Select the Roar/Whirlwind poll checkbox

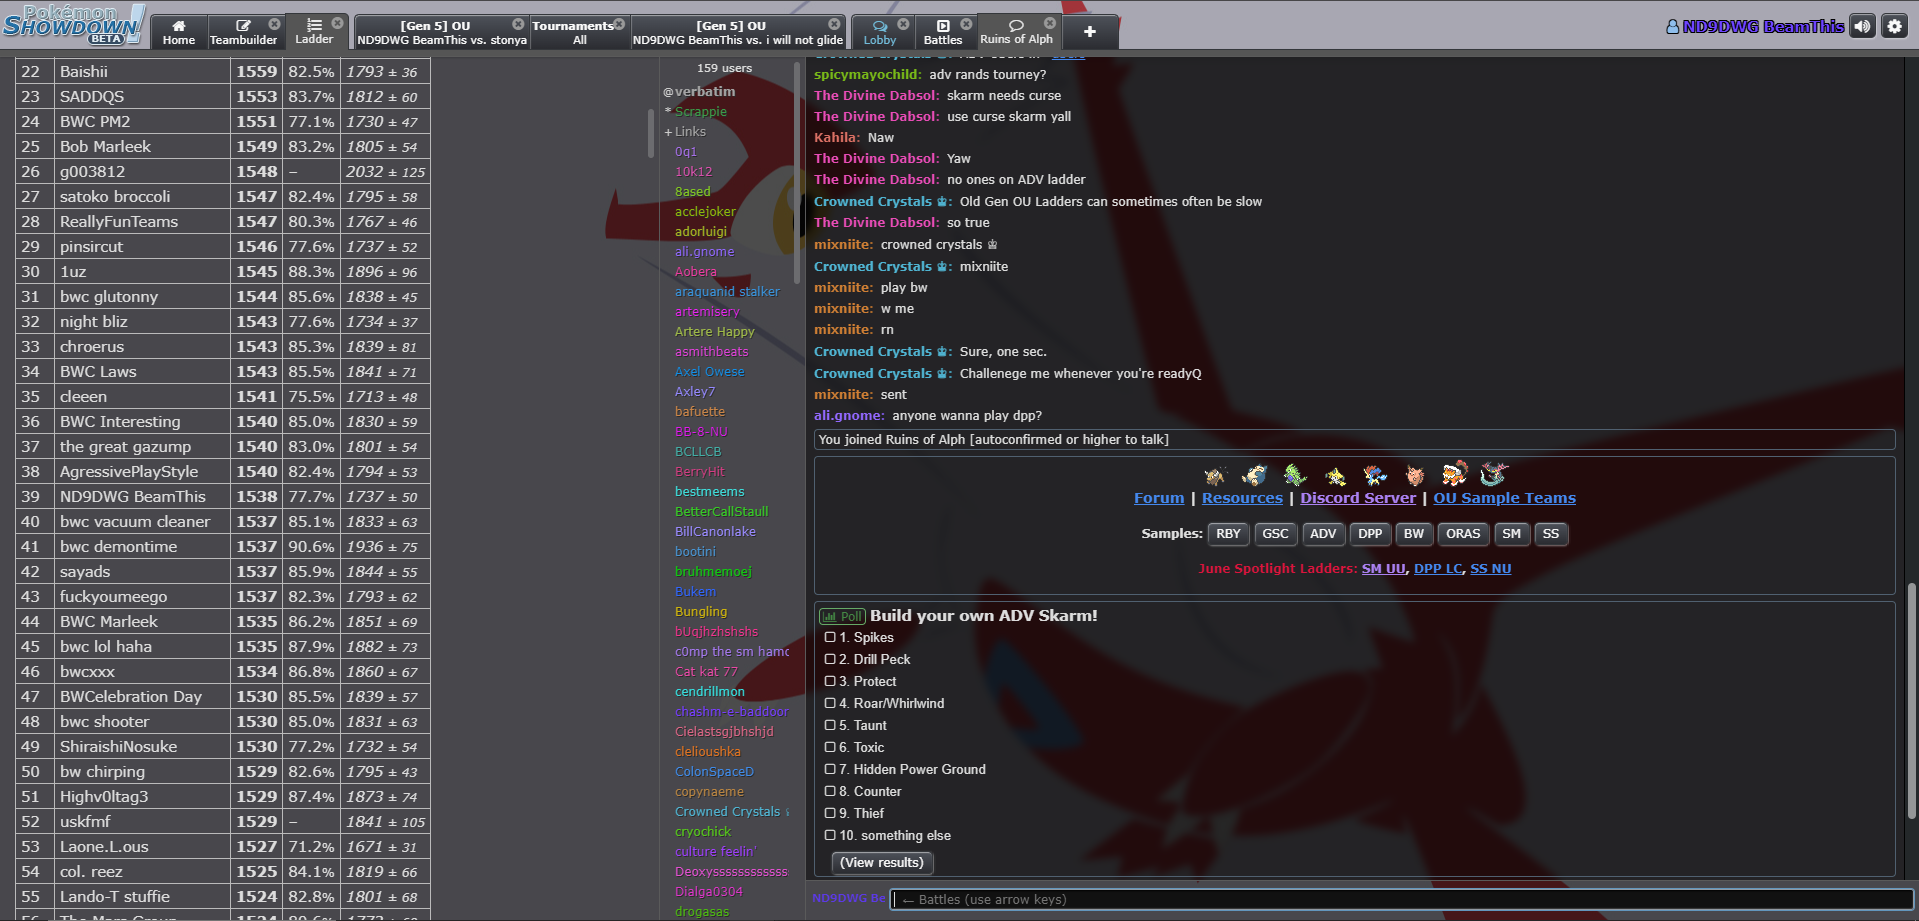[x=830, y=704]
